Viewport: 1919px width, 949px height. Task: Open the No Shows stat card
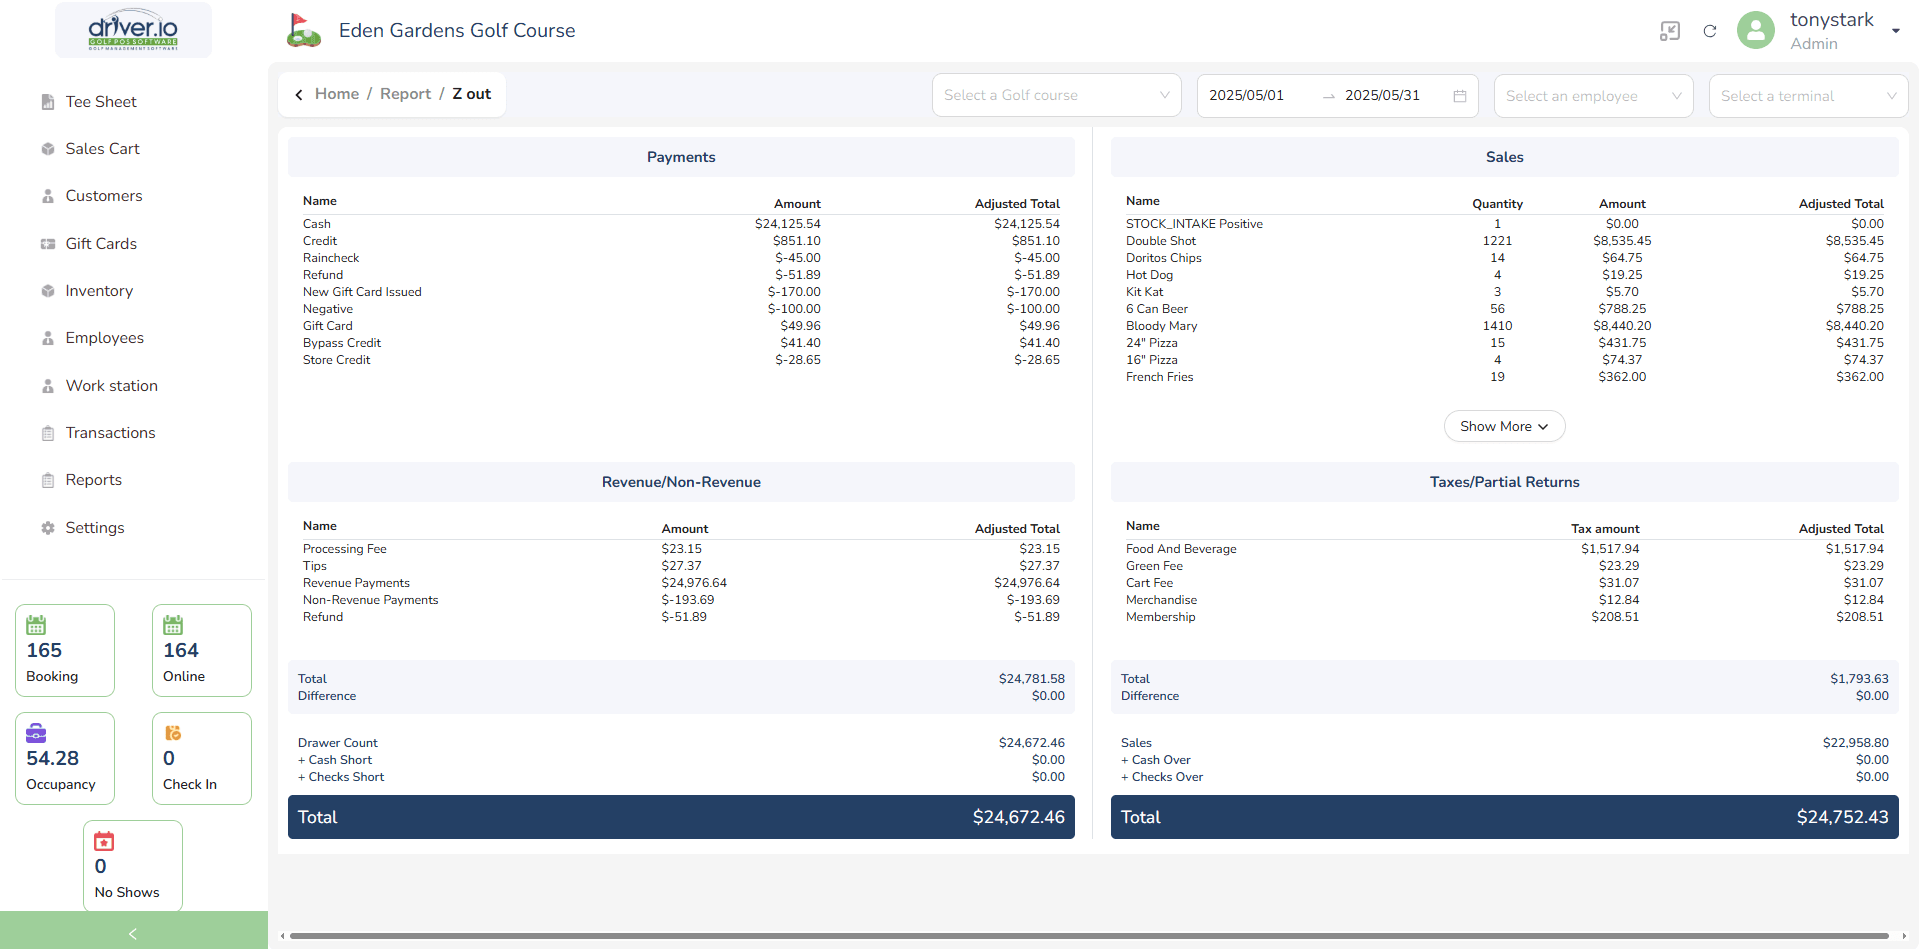click(x=132, y=865)
